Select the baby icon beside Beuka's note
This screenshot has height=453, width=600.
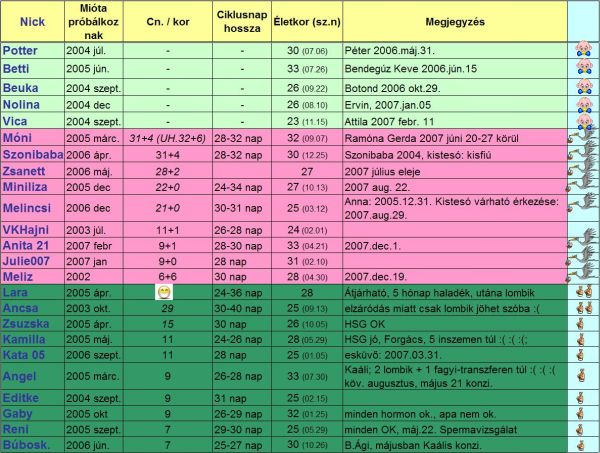coord(582,86)
